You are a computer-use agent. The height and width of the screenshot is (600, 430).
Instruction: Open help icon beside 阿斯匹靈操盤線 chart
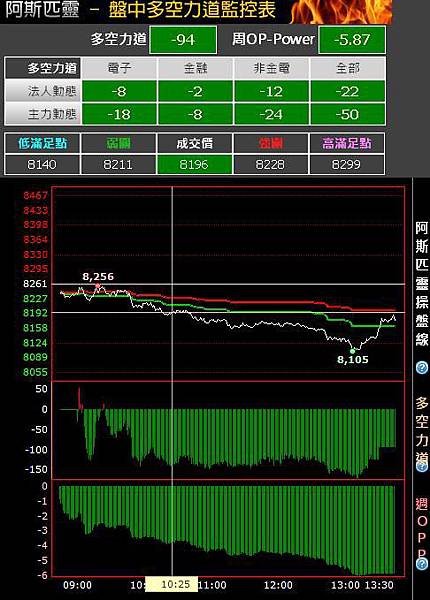coord(422,368)
